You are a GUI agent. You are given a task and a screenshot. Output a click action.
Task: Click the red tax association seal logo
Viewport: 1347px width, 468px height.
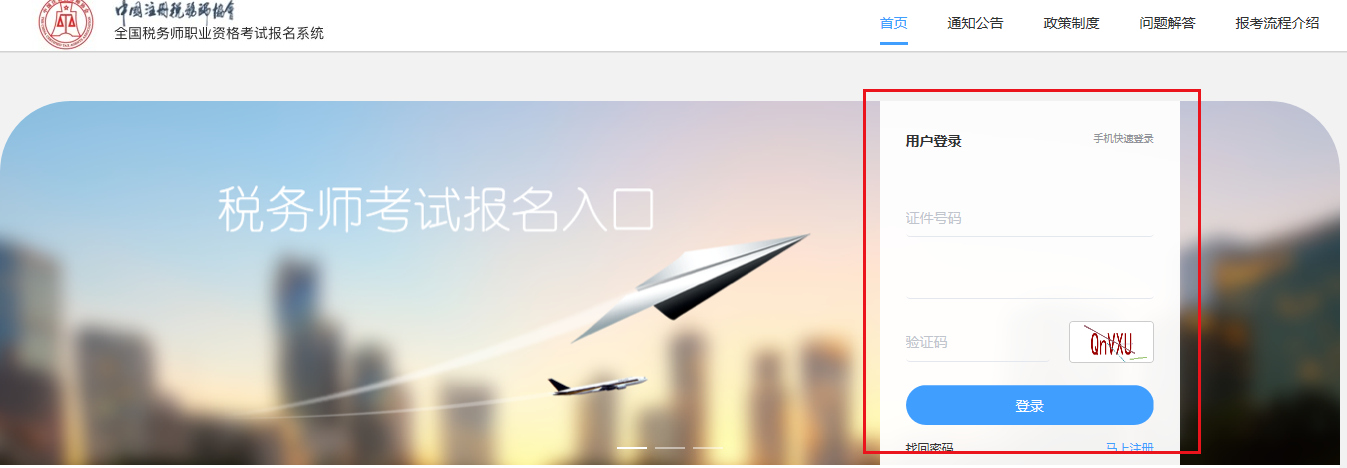(65, 23)
